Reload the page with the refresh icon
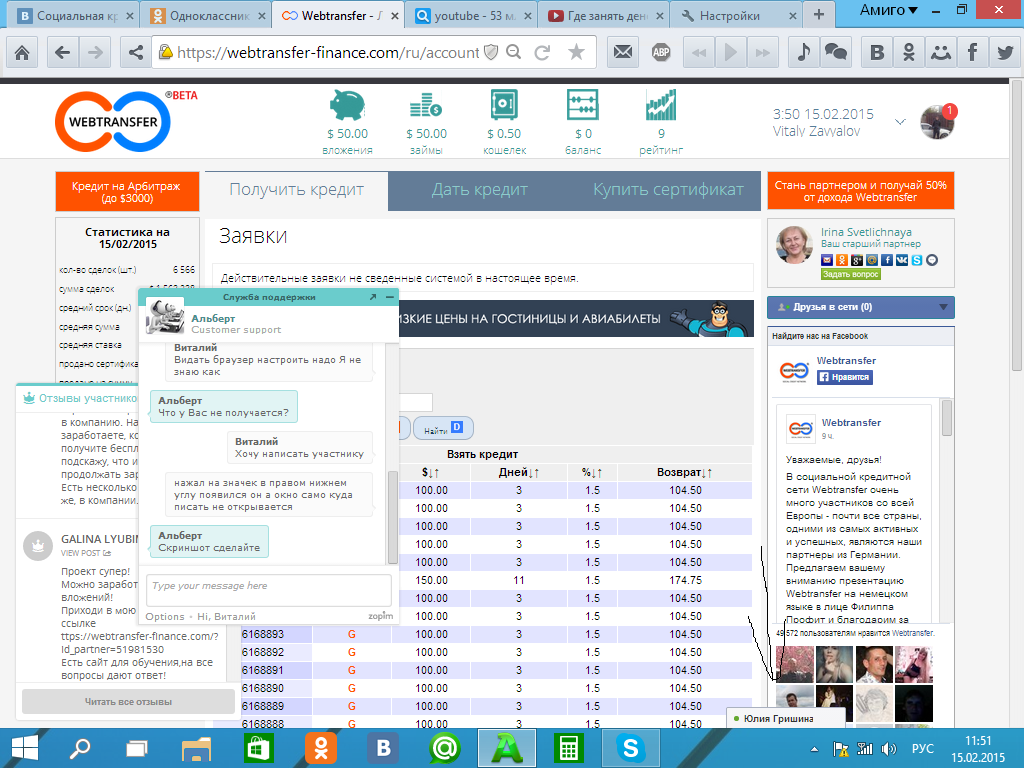This screenshot has width=1024, height=768. click(x=542, y=52)
